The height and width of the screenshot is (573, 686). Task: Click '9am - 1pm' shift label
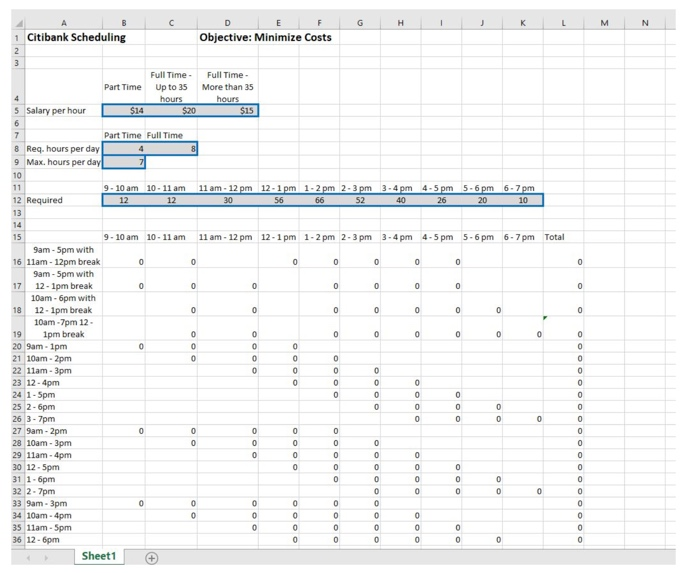pyautogui.click(x=47, y=346)
